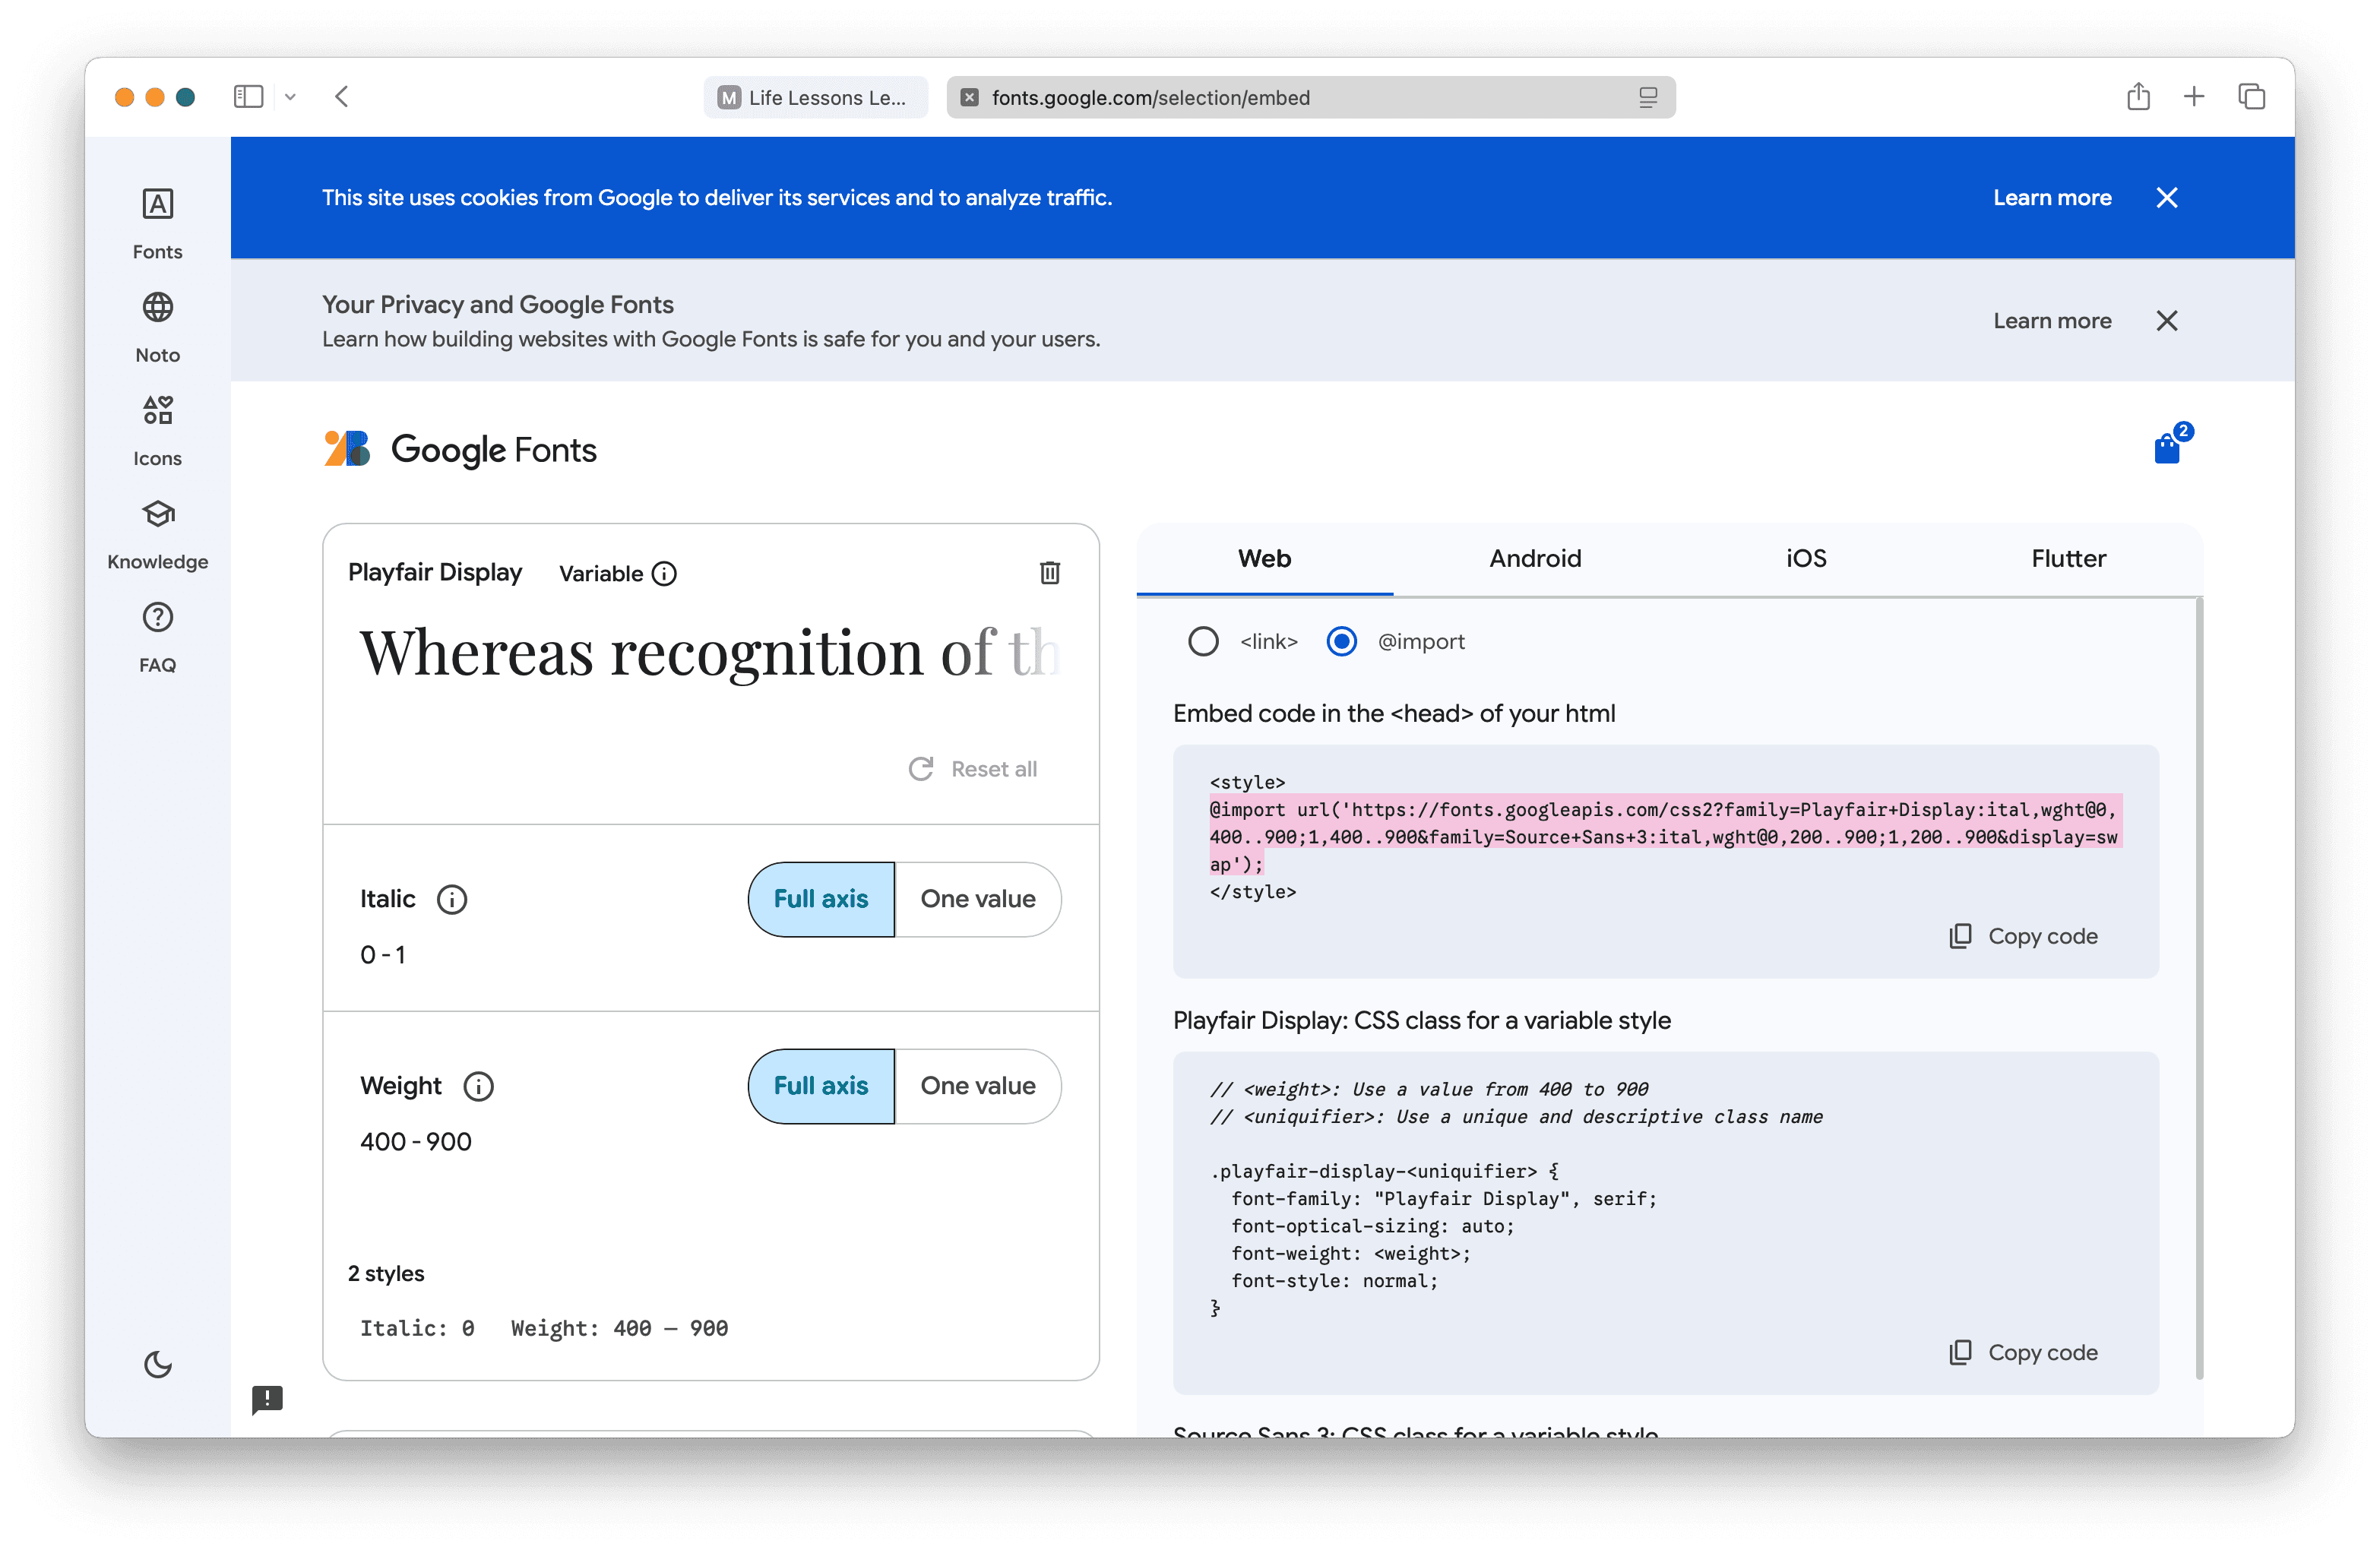The width and height of the screenshot is (2380, 1550).
Task: Go to the Icons section
Action: [157, 431]
